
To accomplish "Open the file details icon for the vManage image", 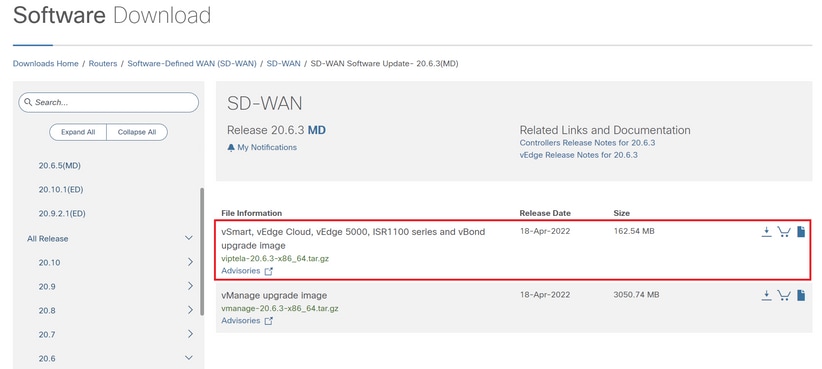I will 801,296.
